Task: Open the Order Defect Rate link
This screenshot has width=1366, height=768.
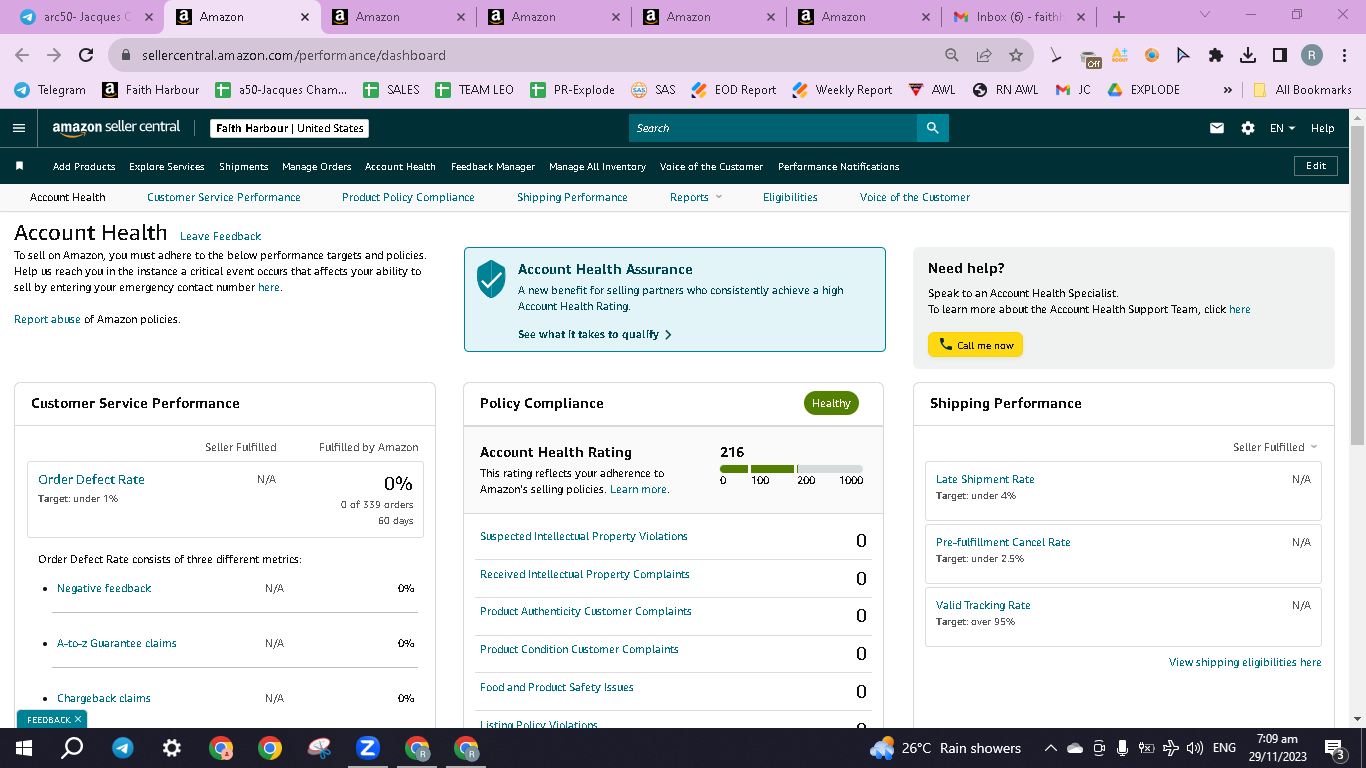Action: pos(91,479)
